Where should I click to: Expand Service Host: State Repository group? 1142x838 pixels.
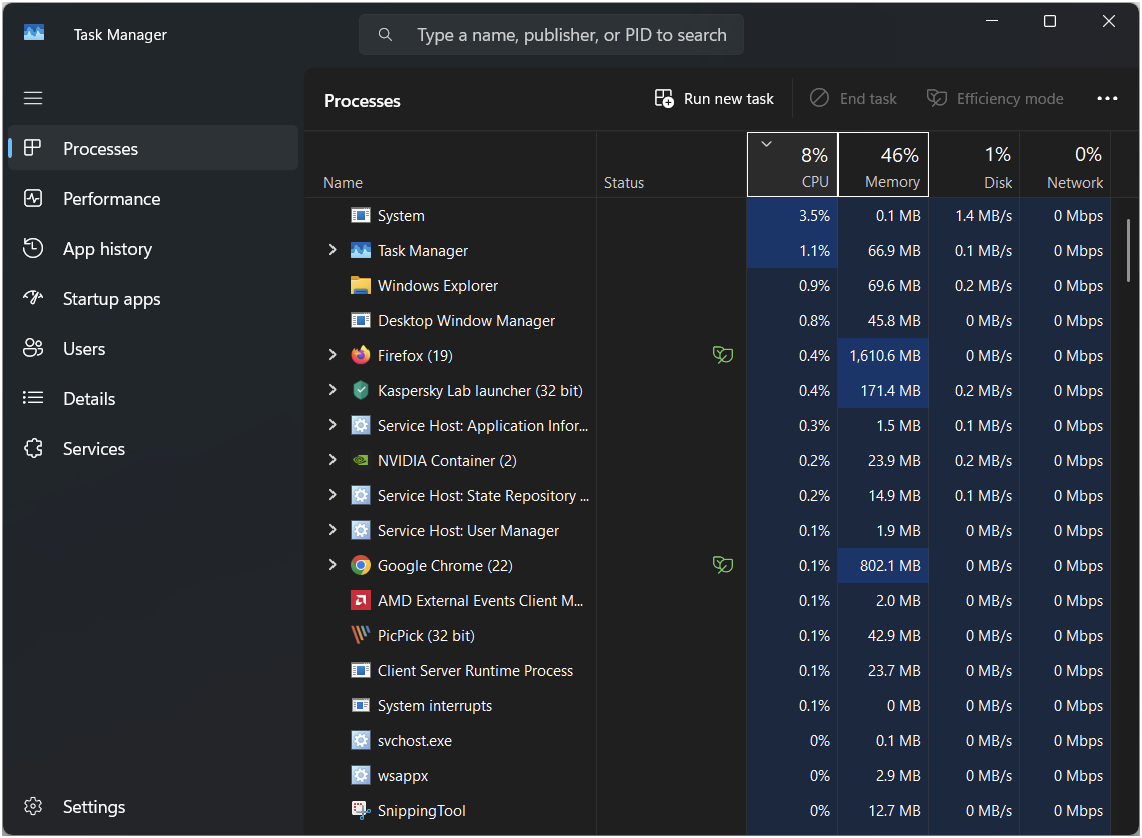tap(333, 494)
